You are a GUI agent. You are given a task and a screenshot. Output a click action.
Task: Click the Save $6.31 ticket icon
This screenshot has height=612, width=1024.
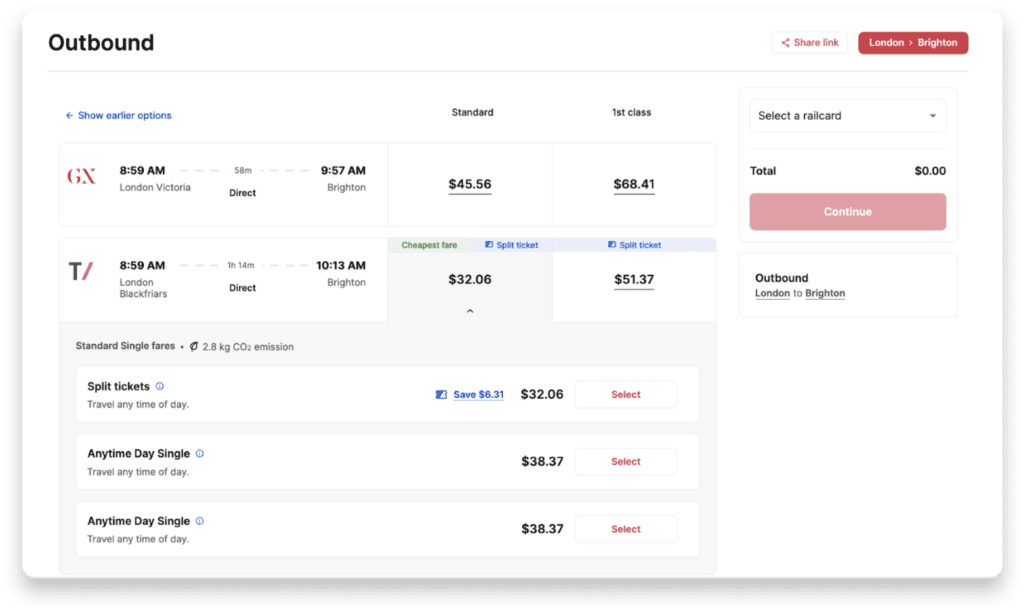click(x=441, y=394)
